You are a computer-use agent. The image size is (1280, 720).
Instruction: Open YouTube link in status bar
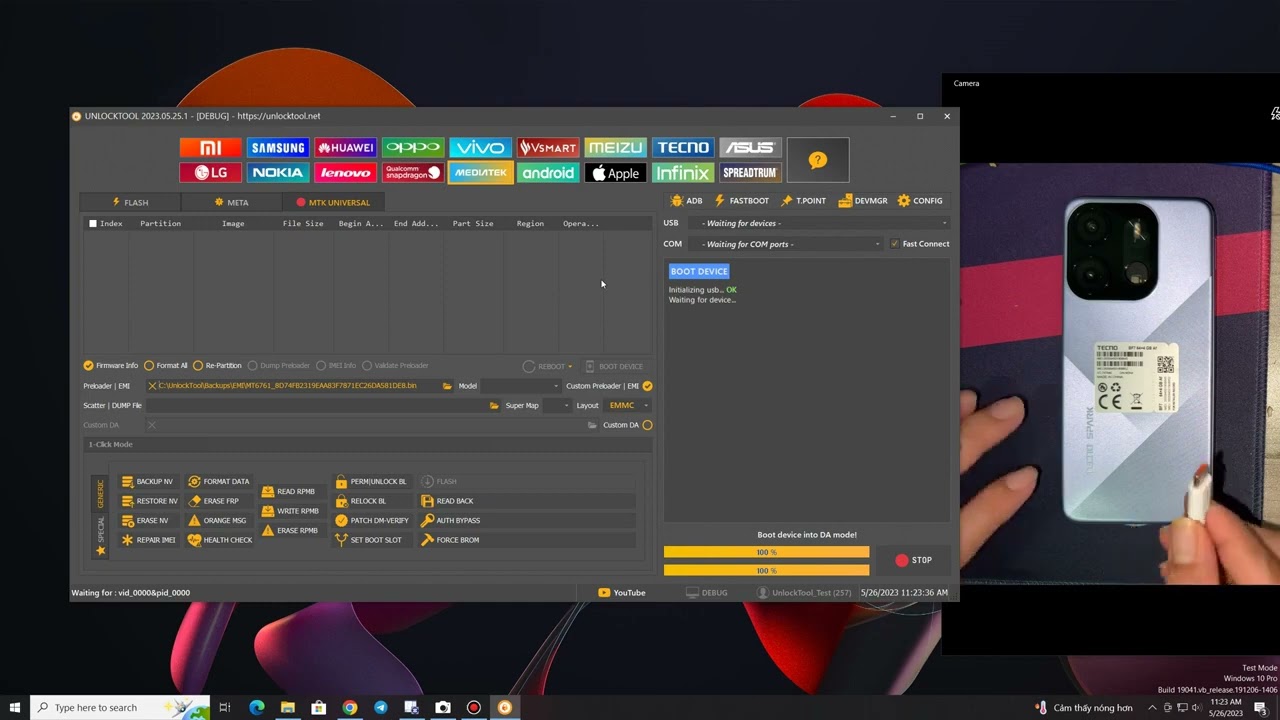(x=621, y=593)
